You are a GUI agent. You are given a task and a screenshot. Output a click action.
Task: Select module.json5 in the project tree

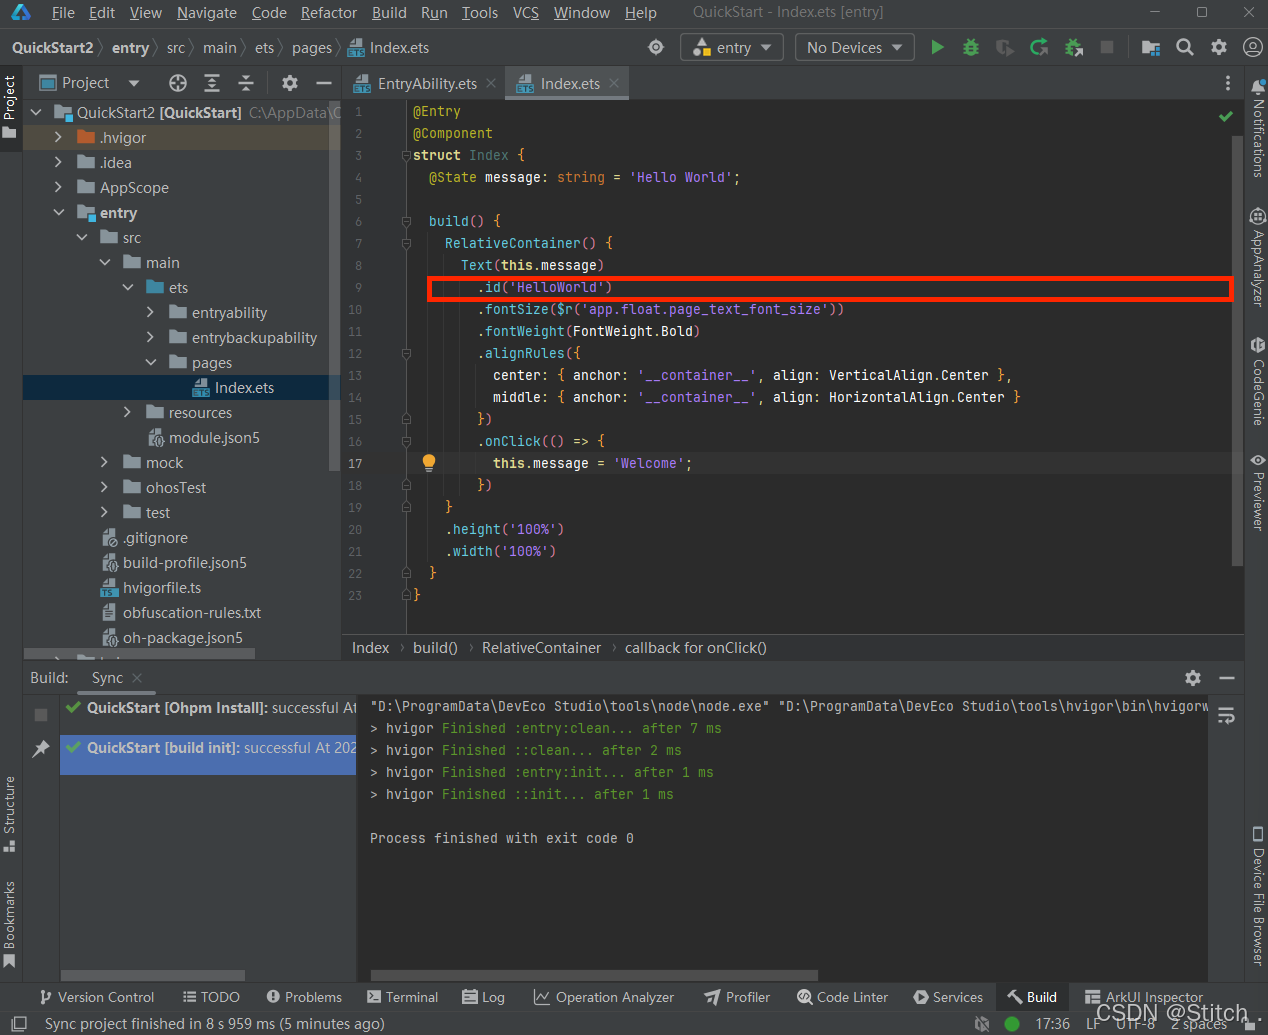213,438
